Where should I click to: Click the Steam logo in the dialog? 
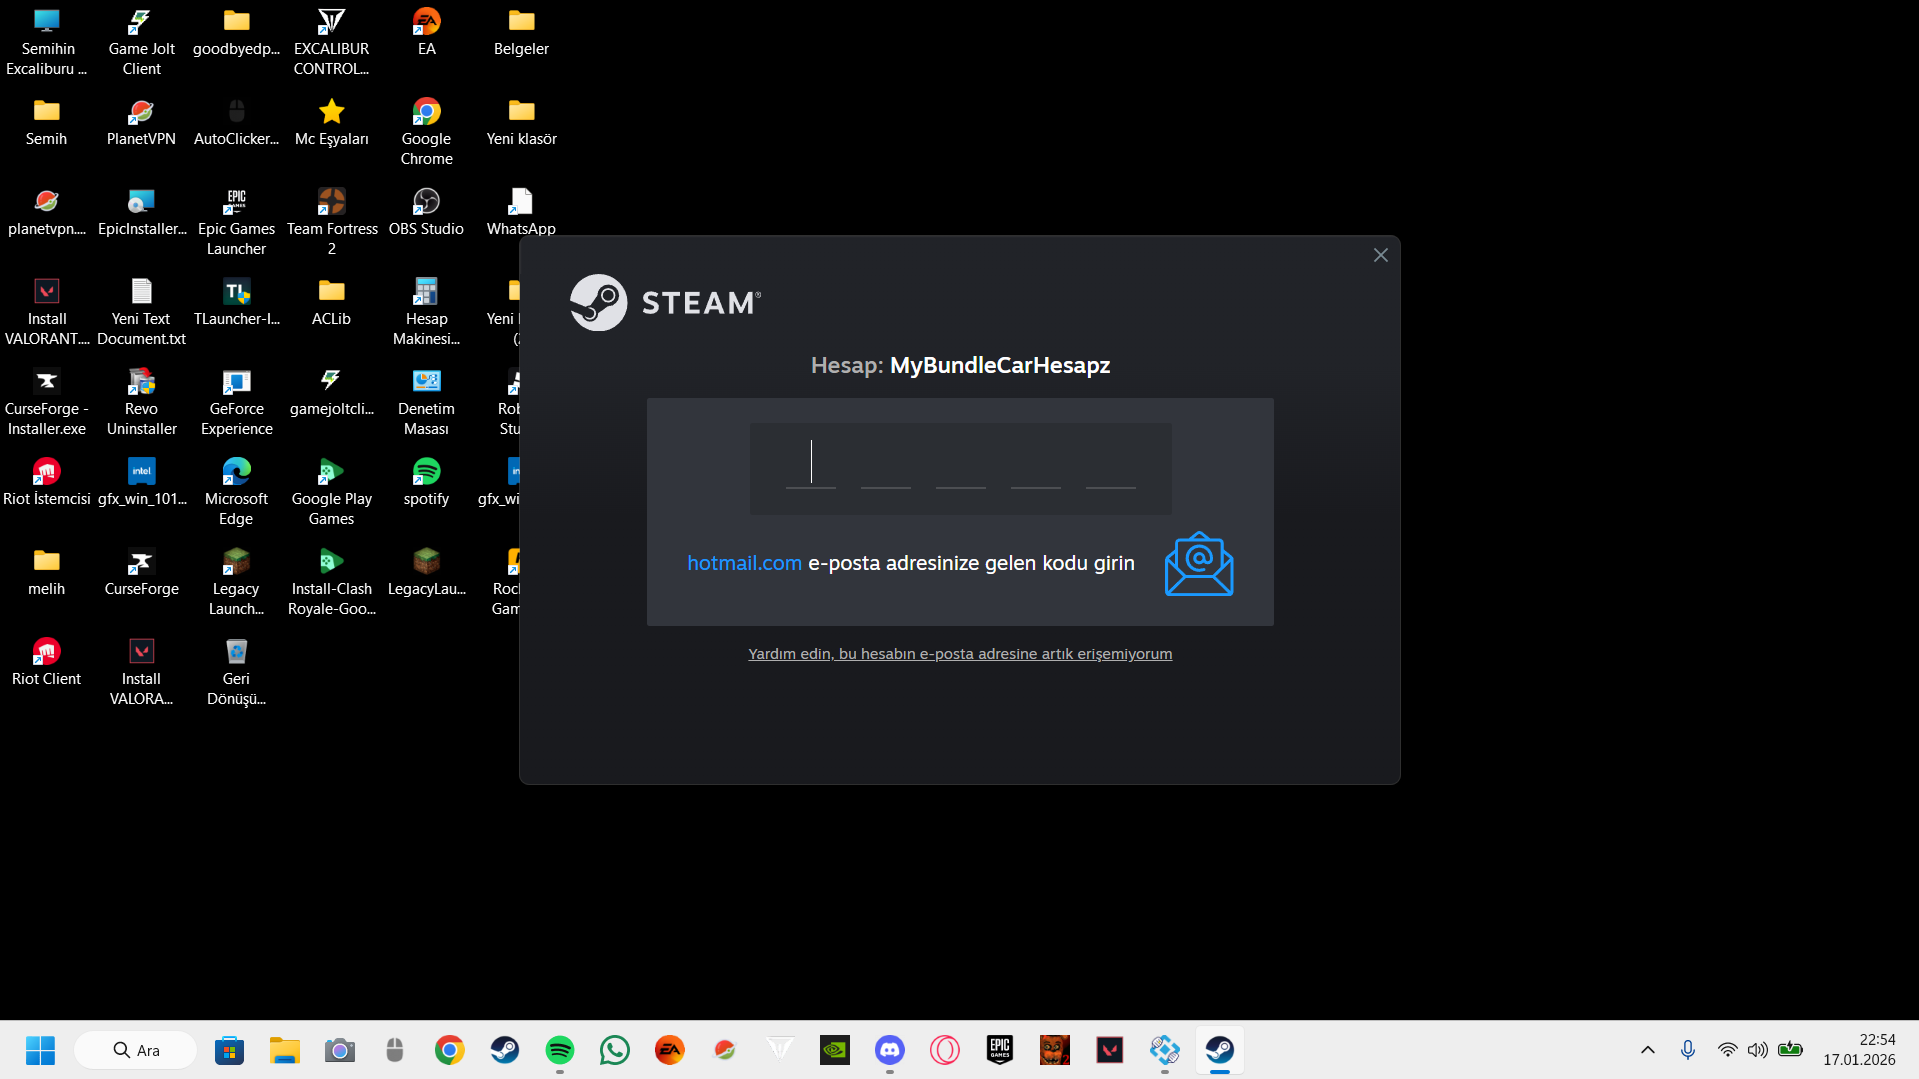(x=666, y=302)
